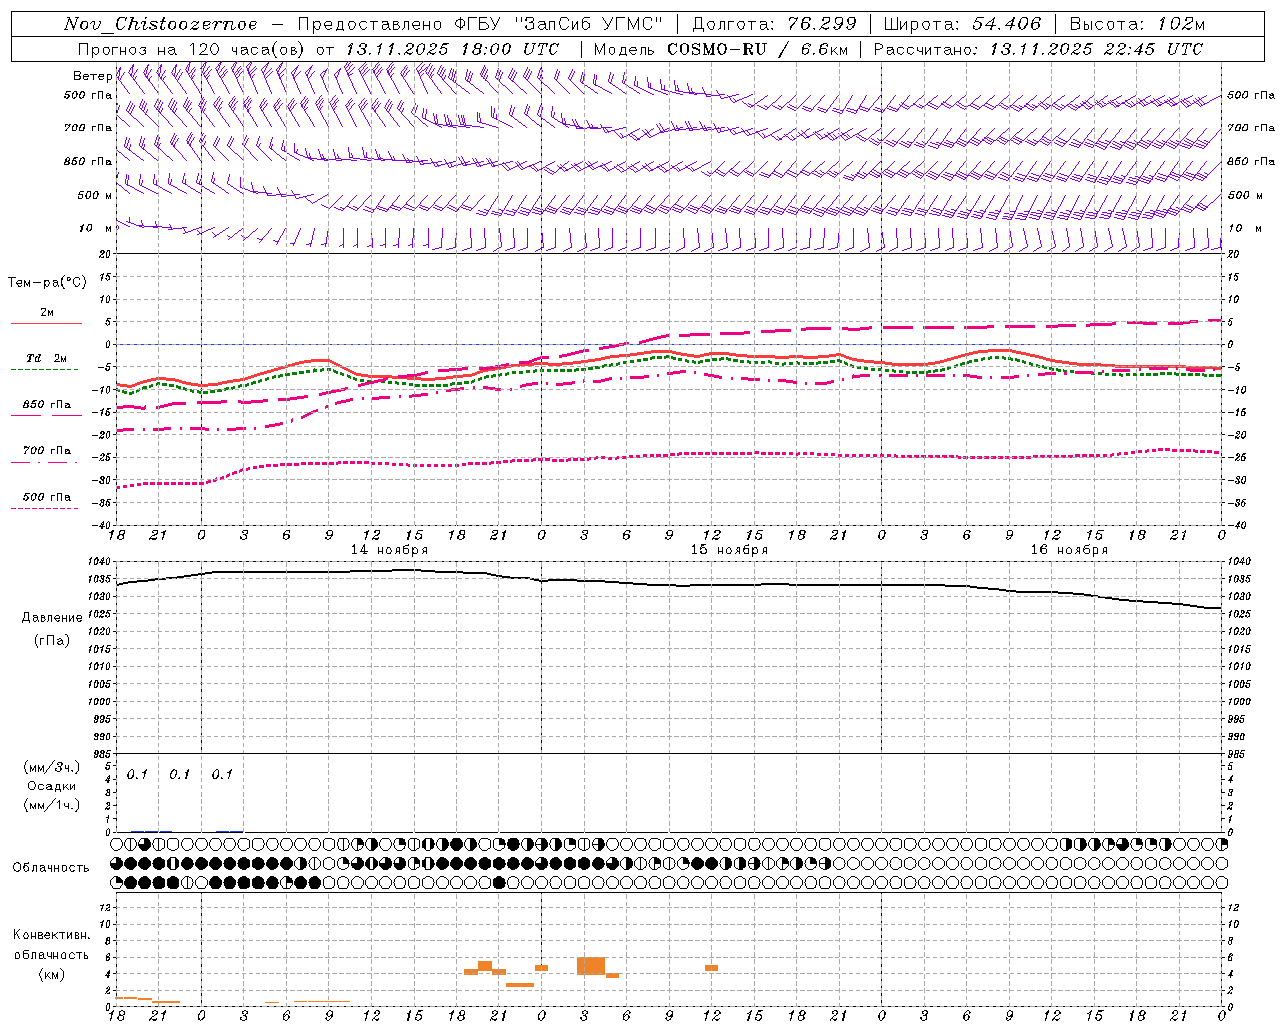The image size is (1280, 1024).
Task: Click the station name Nov_Chistoozernoe
Action: point(160,24)
